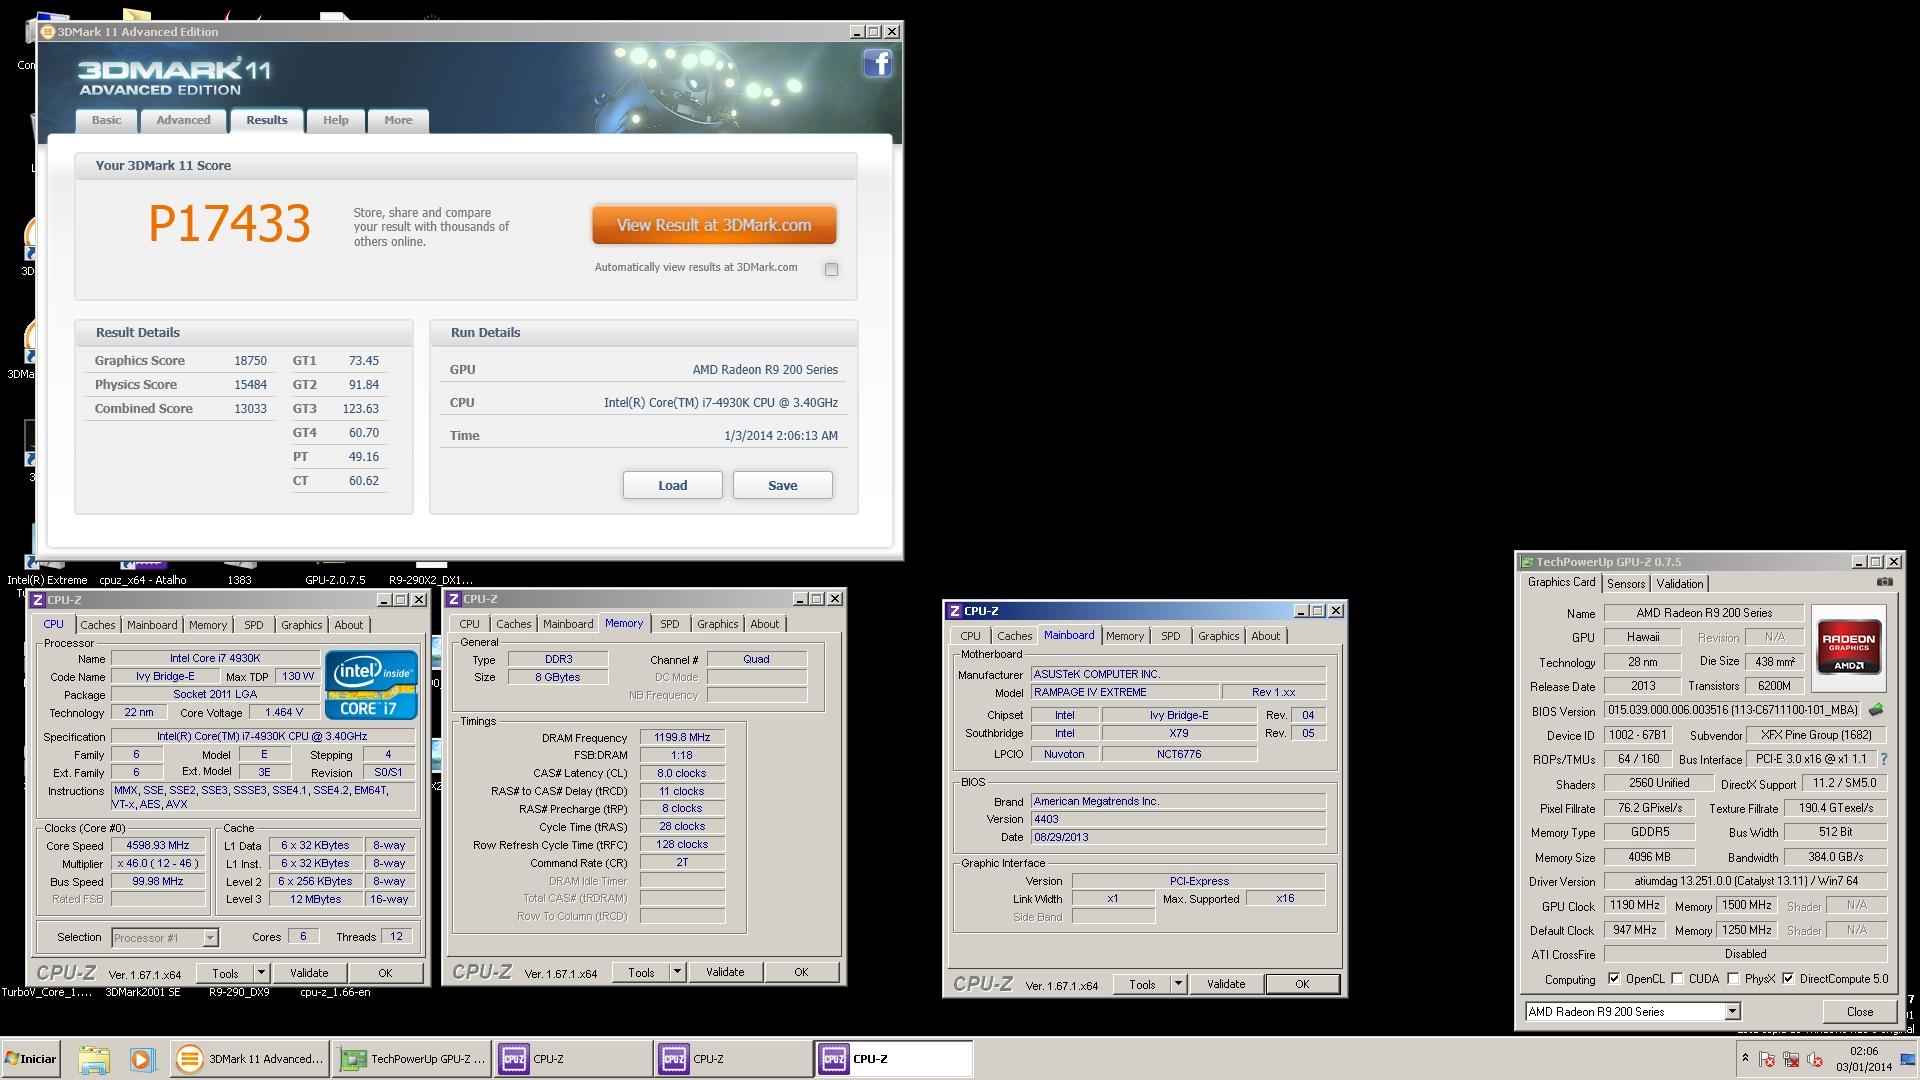Switch to TechPowerUp GPU-Z taskbar button
The height and width of the screenshot is (1080, 1920).
(412, 1059)
